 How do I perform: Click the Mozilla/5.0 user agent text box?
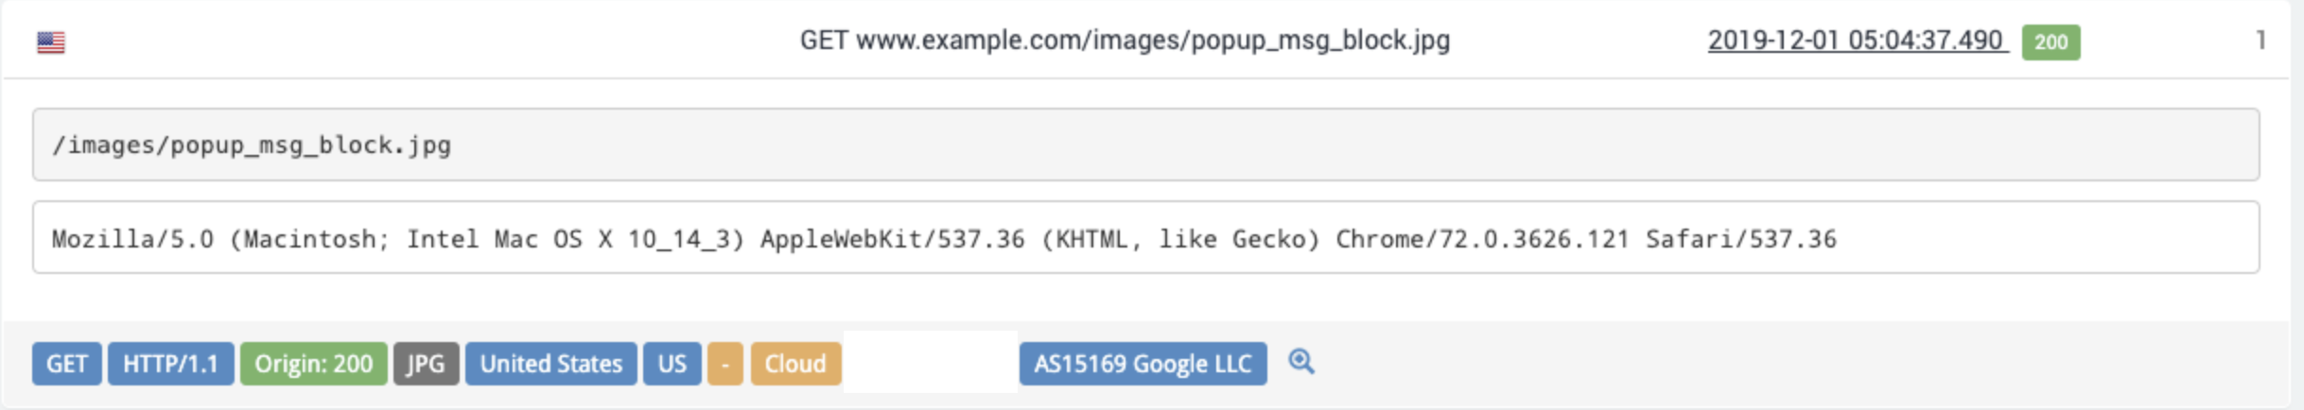pos(1145,238)
